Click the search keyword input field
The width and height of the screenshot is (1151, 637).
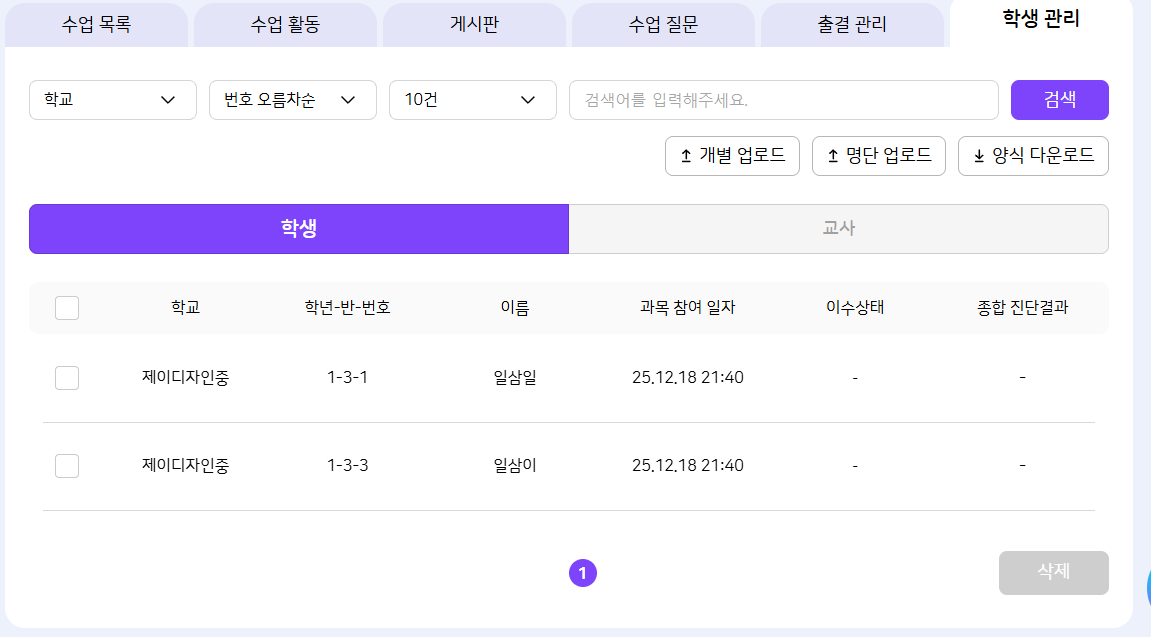[783, 100]
